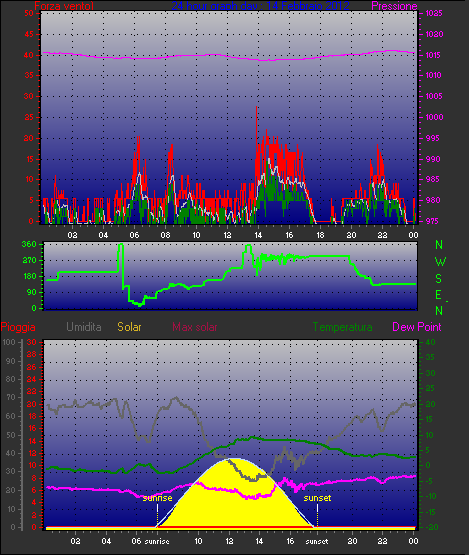
Task: Click the '975' pressure scale value
Action: [432, 221]
